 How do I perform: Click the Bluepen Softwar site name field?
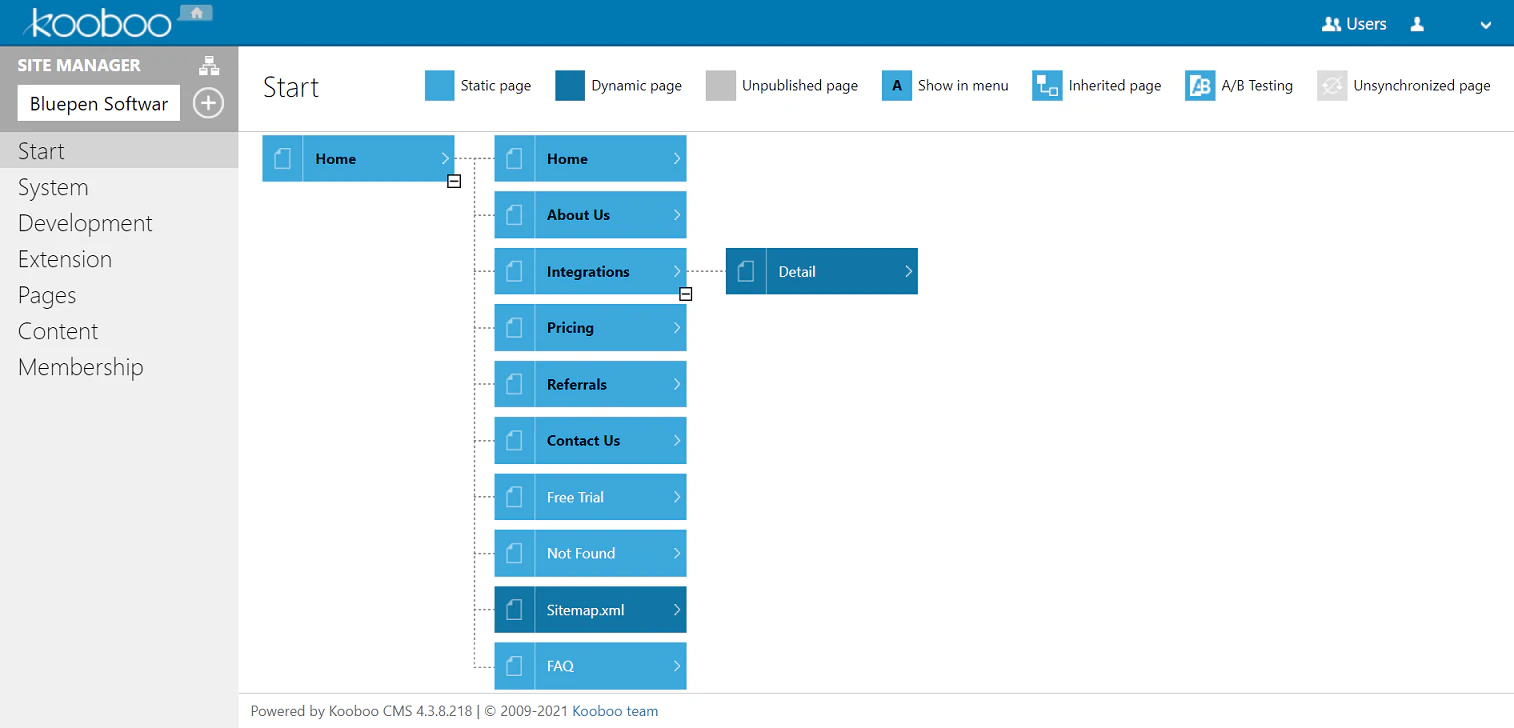97,103
